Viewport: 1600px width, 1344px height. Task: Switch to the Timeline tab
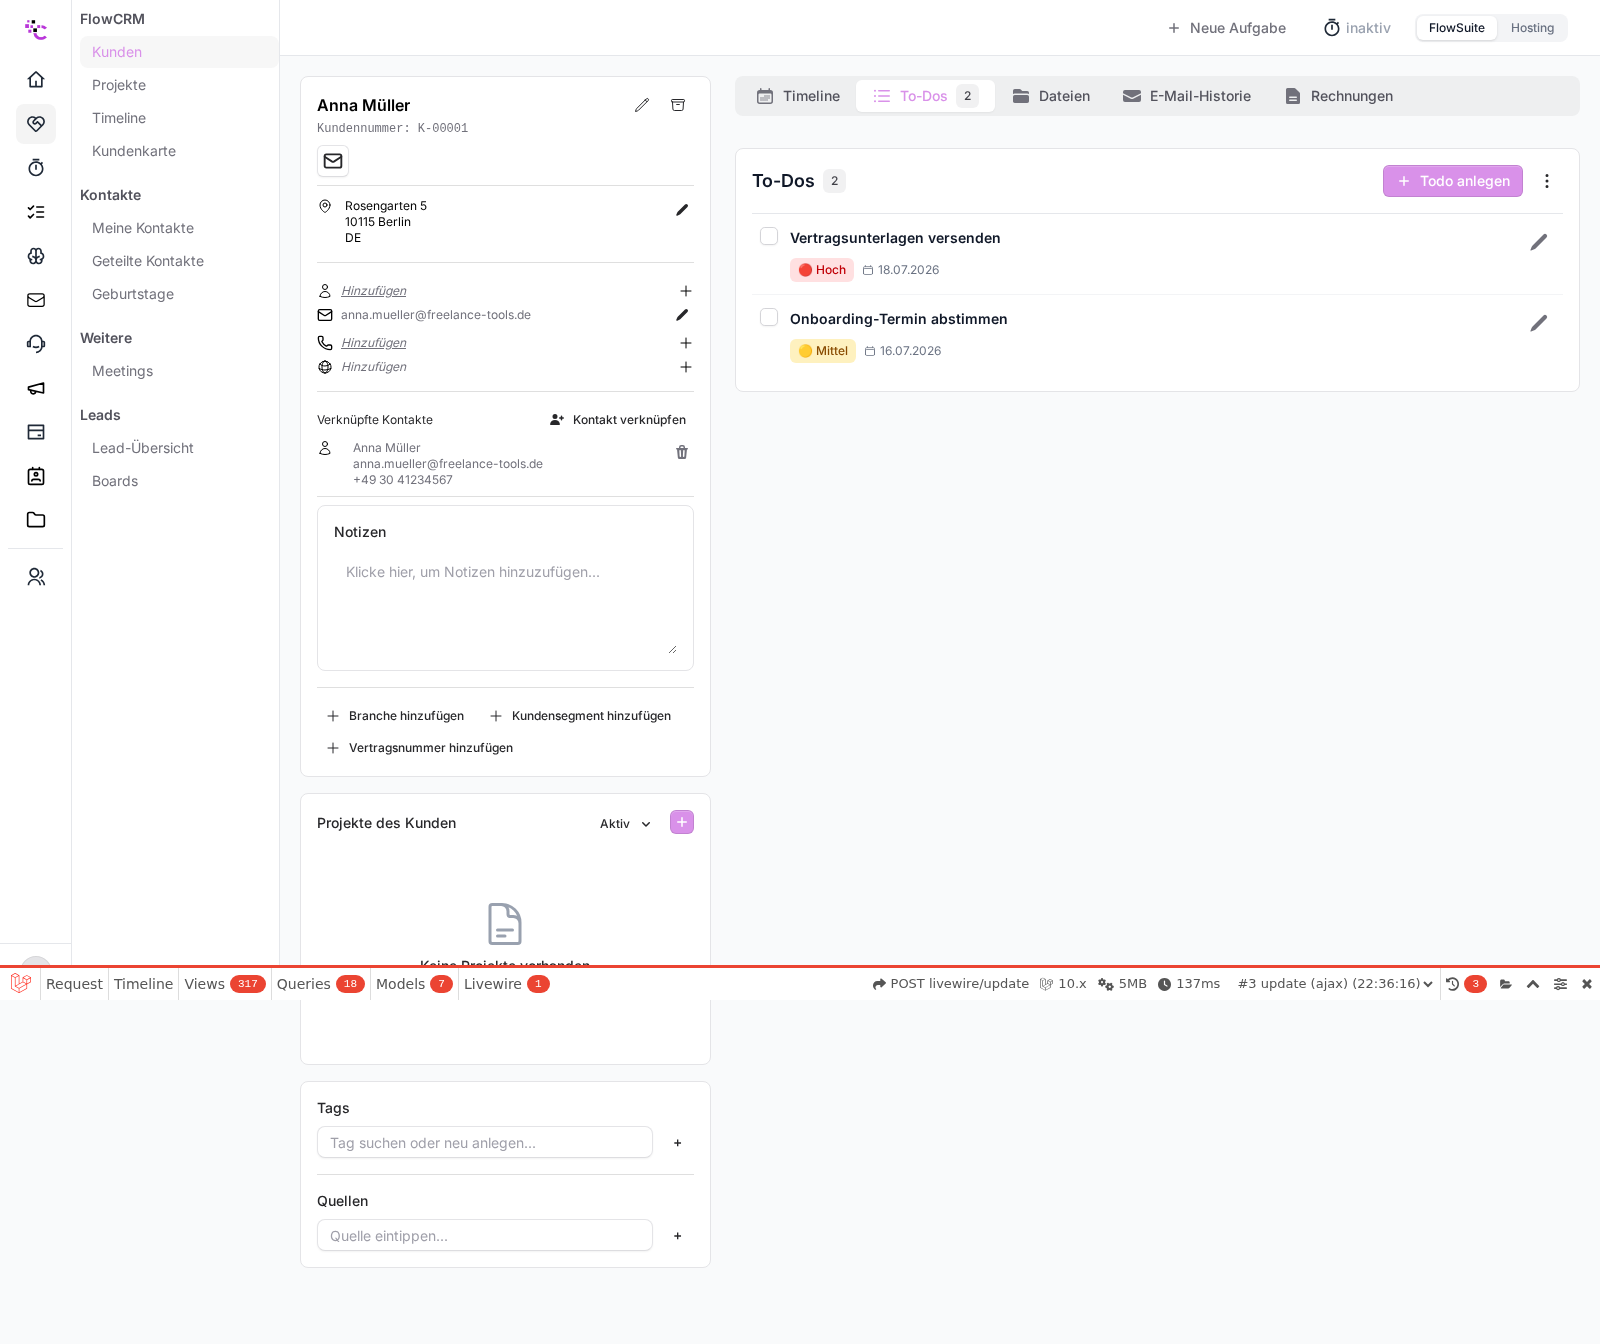point(798,96)
